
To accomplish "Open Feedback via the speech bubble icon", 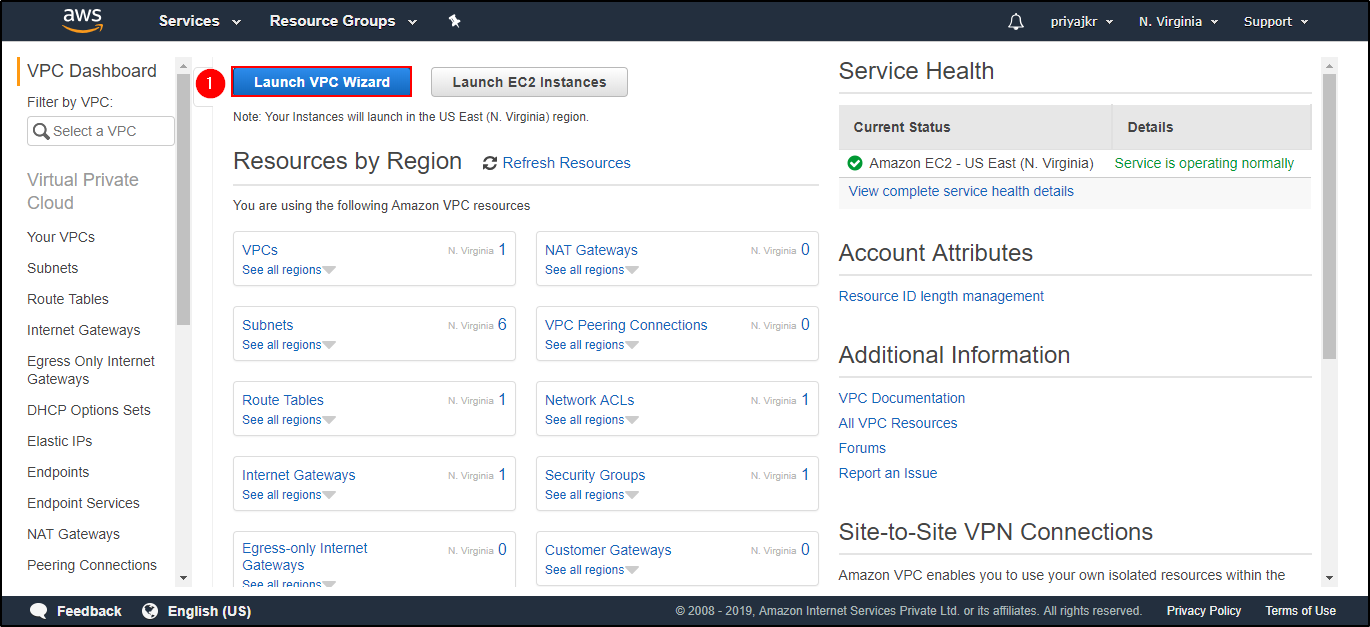I will (37, 610).
